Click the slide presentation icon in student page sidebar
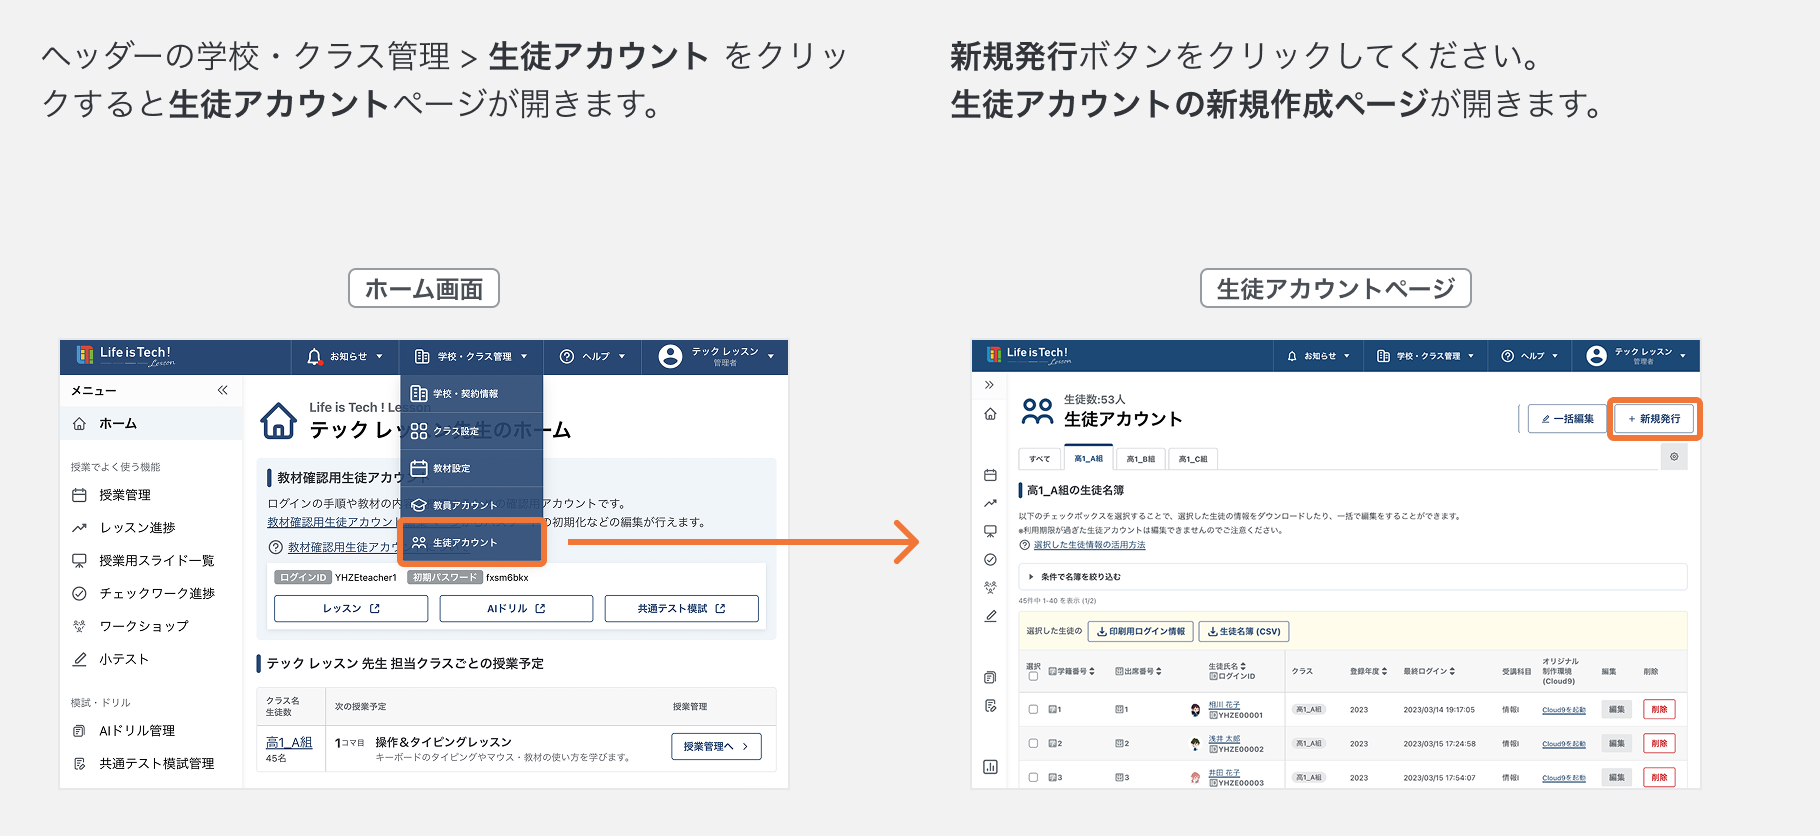 click(x=990, y=531)
